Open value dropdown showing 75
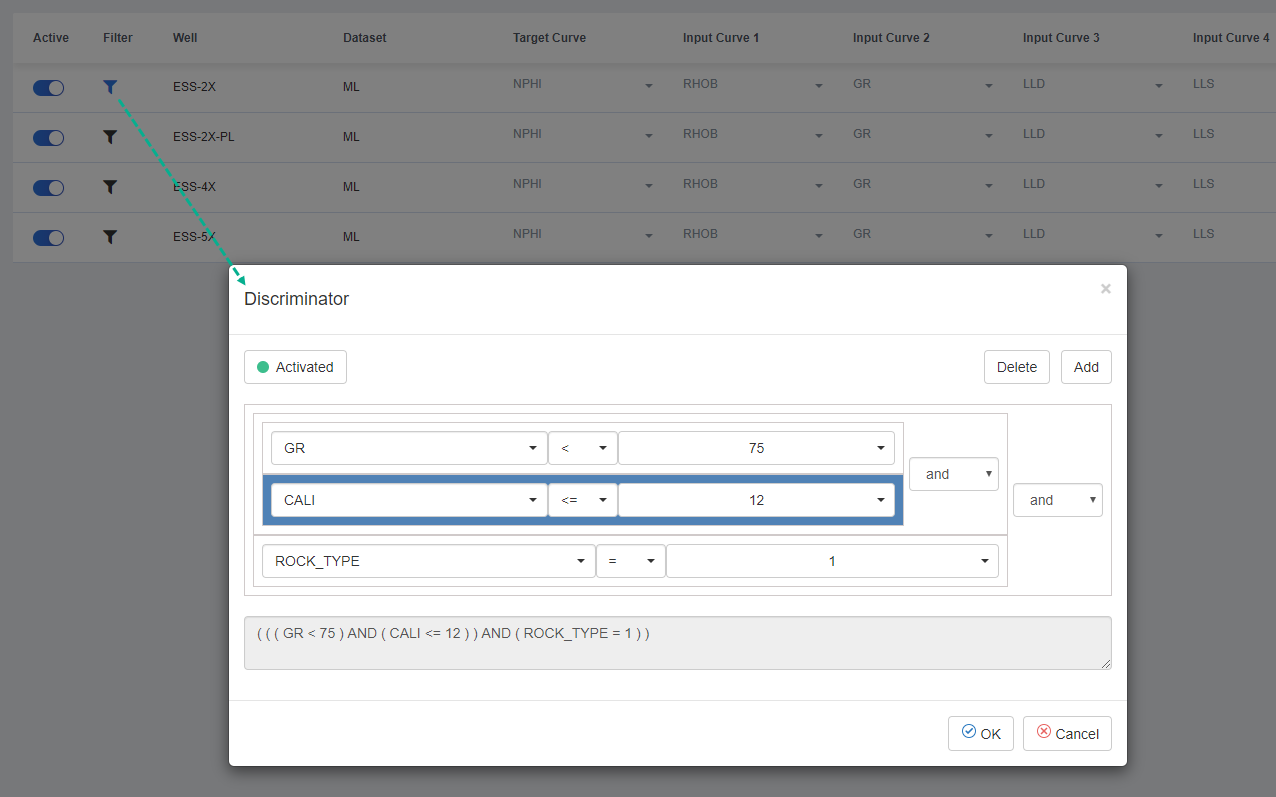Image resolution: width=1276 pixels, height=797 pixels. pos(756,448)
